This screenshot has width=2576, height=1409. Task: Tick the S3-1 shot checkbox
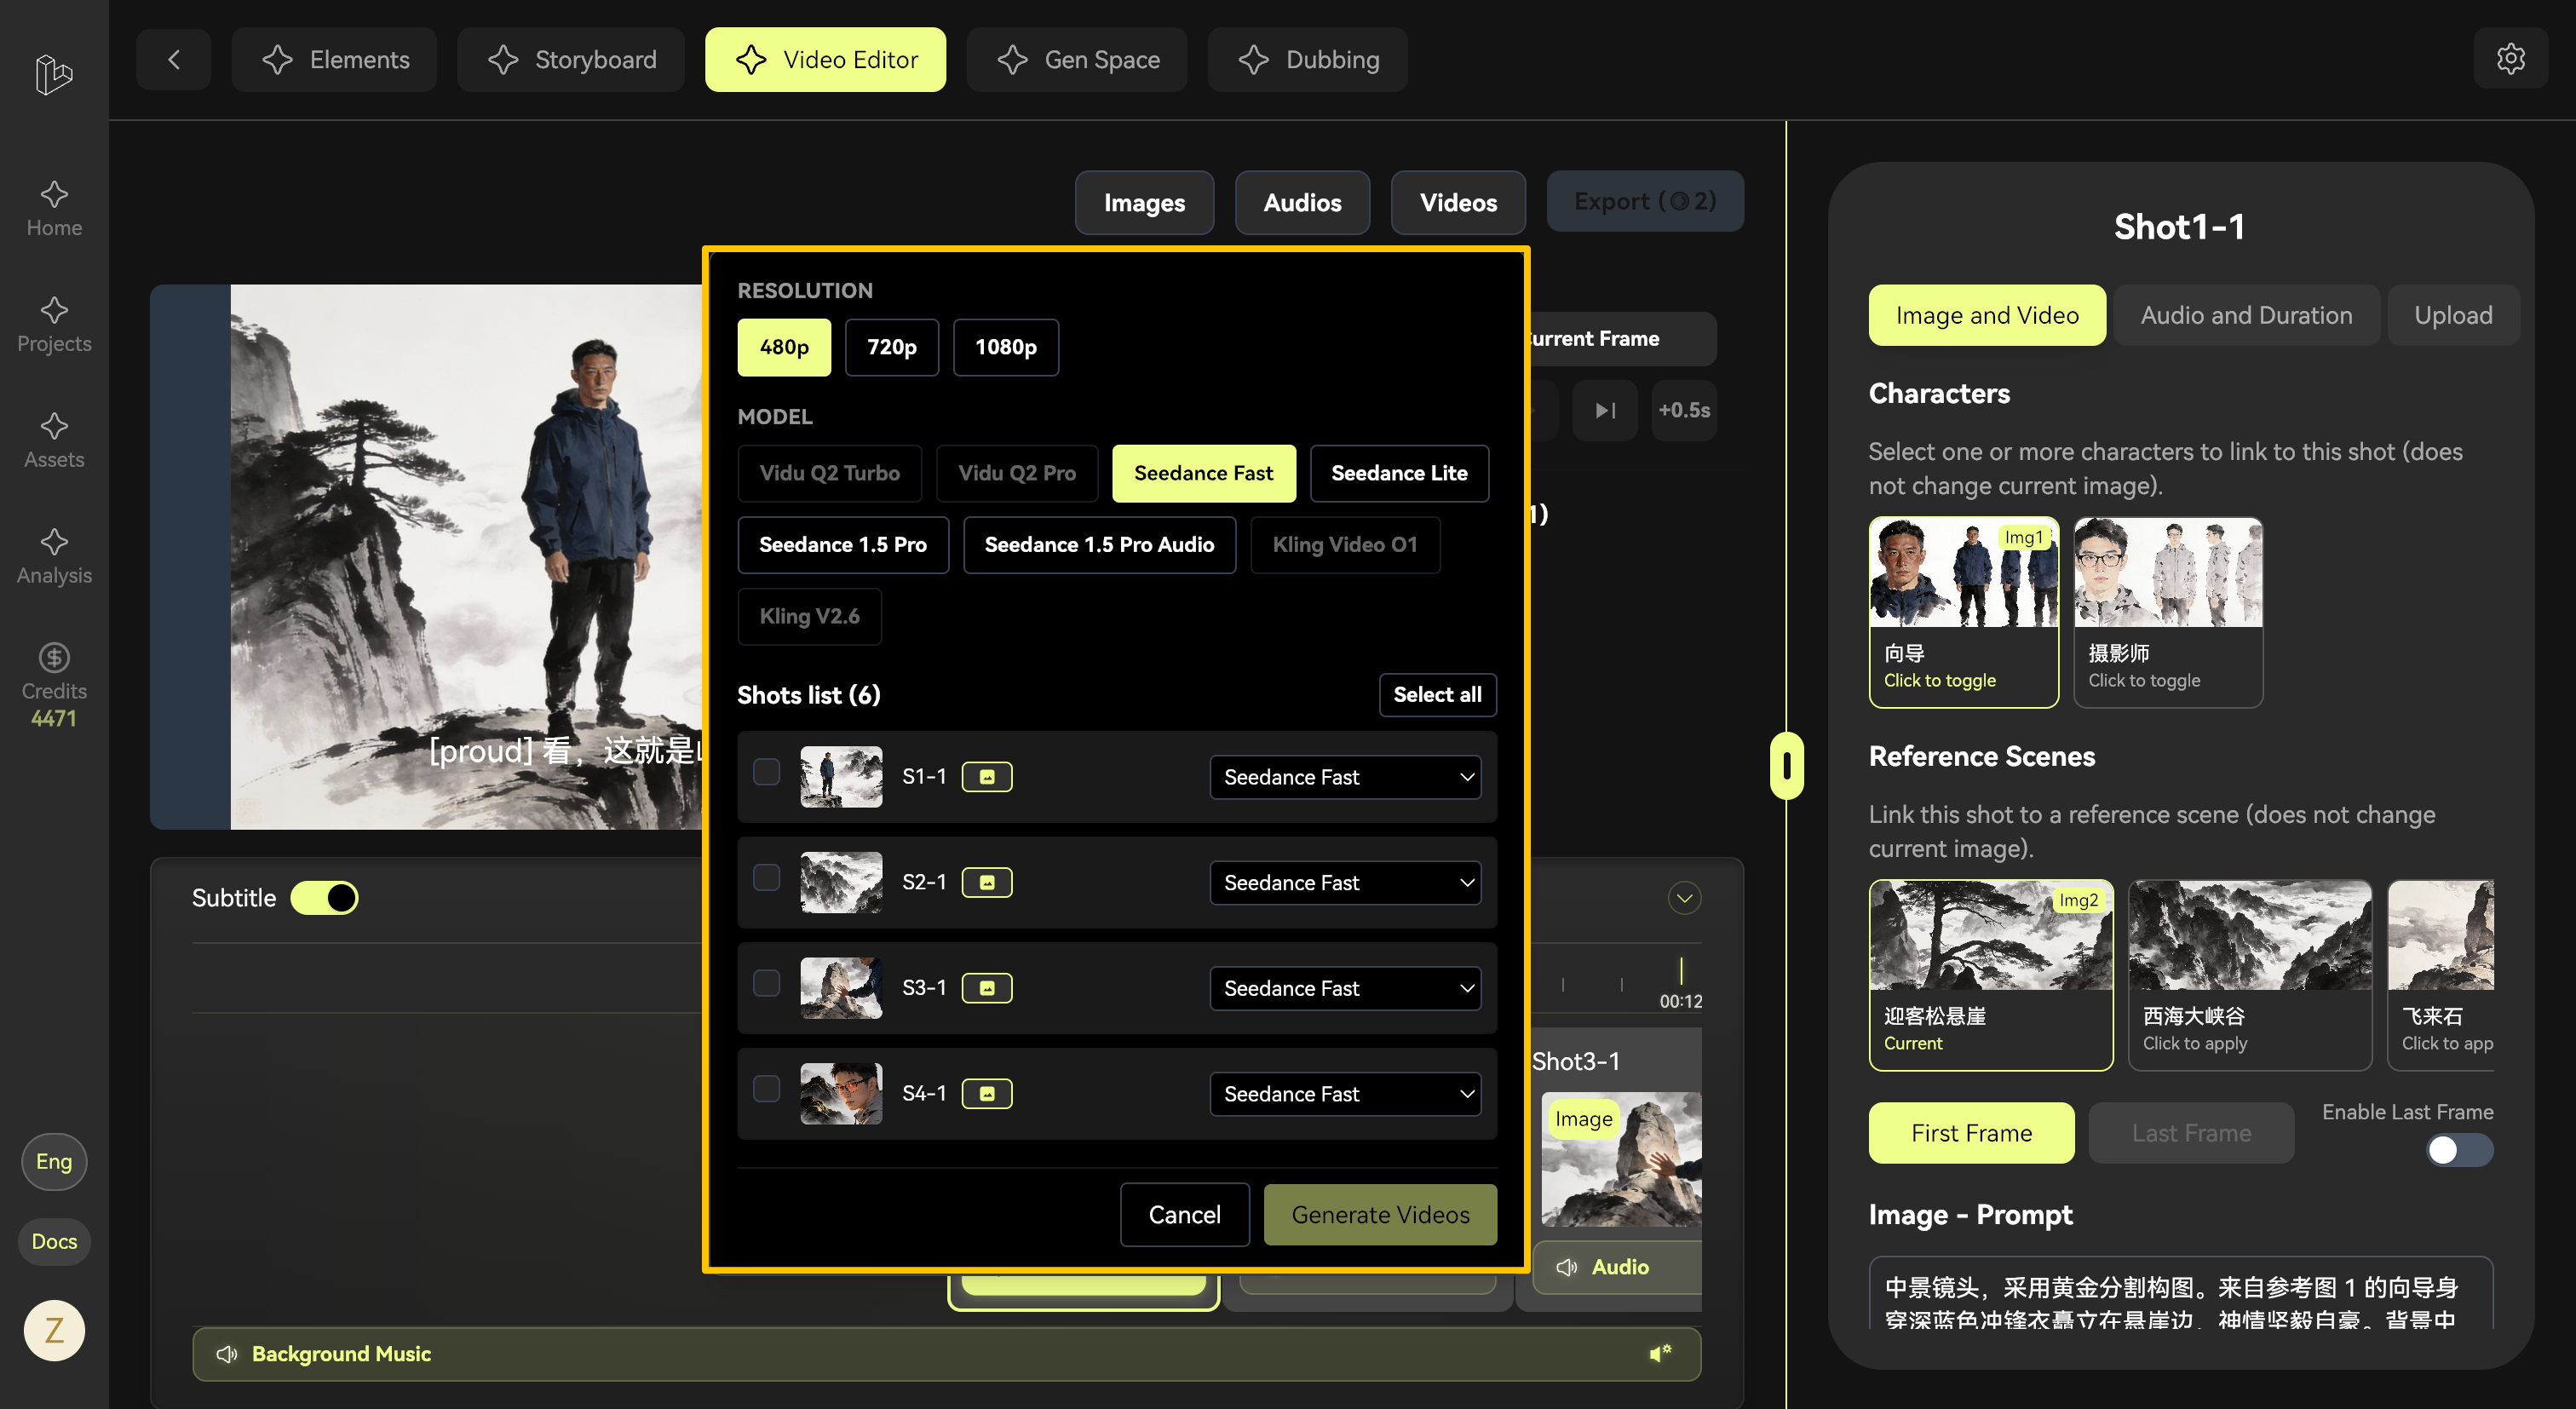(x=766, y=983)
